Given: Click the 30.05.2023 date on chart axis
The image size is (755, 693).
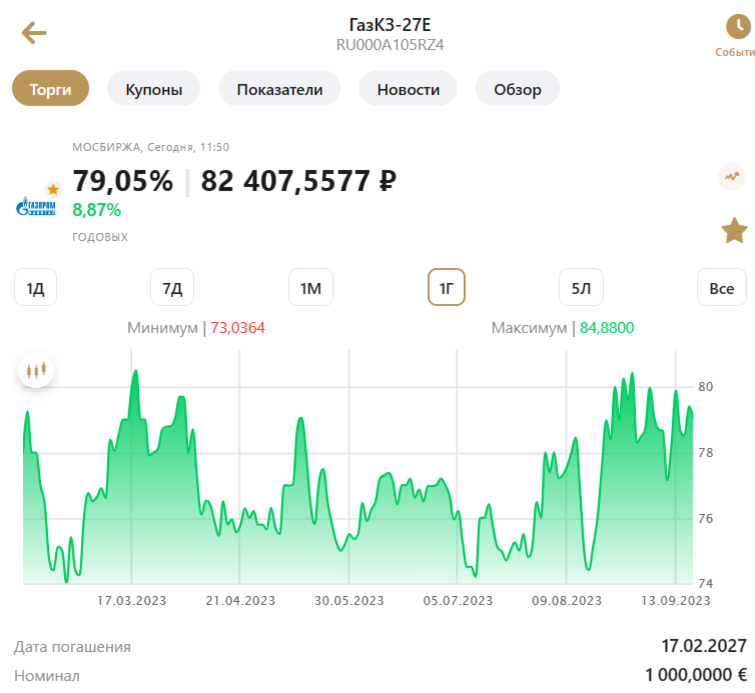Looking at the screenshot, I should (349, 601).
